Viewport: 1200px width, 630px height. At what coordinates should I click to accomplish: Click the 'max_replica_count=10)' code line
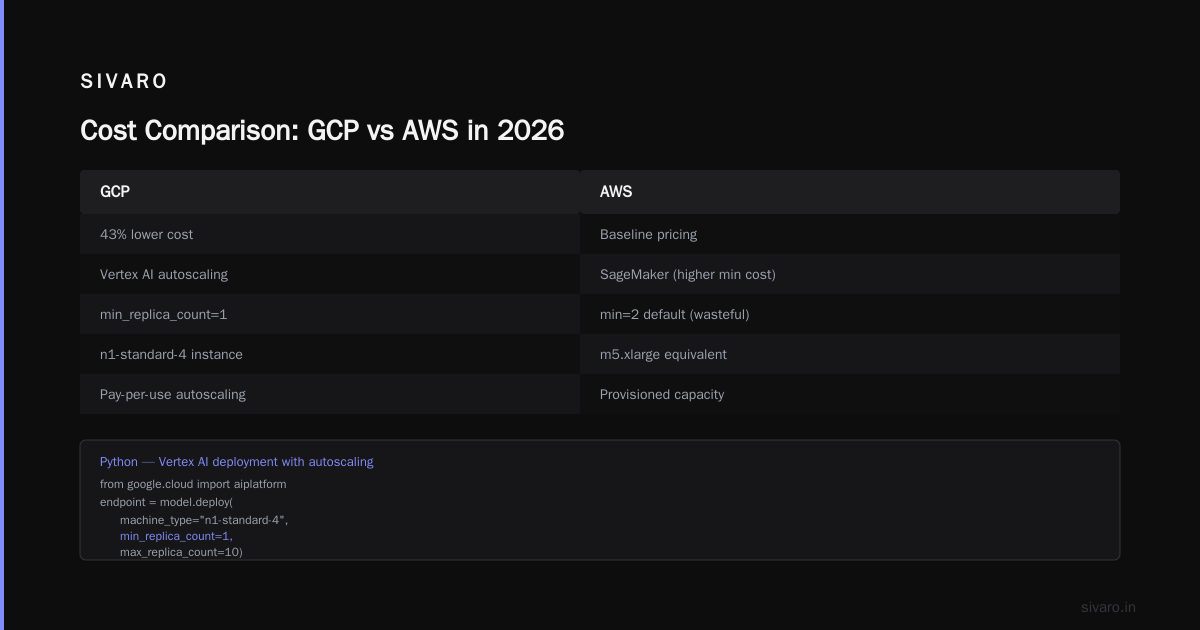[181, 552]
